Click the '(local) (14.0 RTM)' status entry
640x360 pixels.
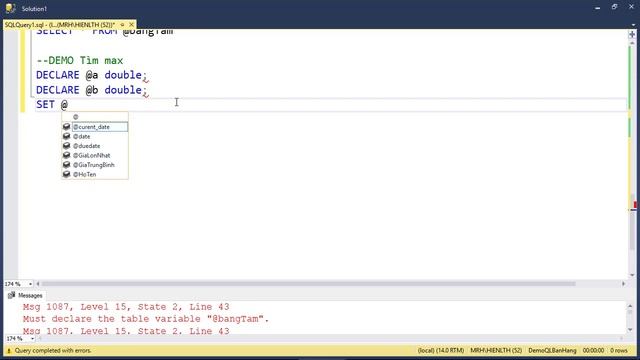click(441, 351)
